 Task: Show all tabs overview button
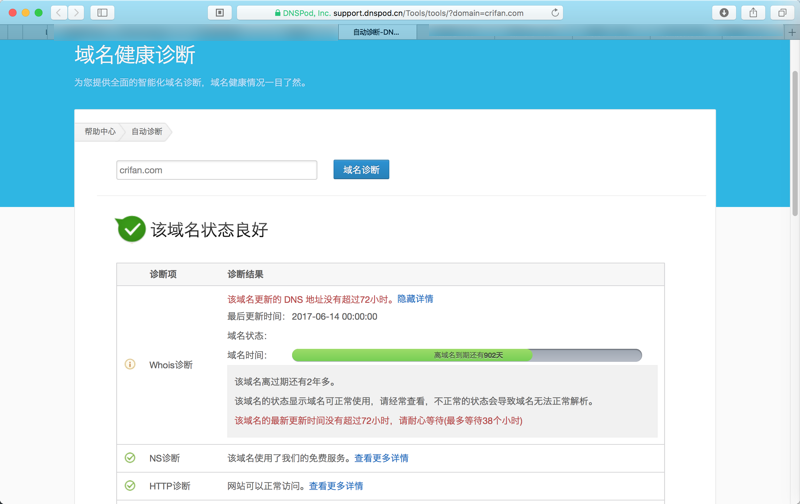782,13
